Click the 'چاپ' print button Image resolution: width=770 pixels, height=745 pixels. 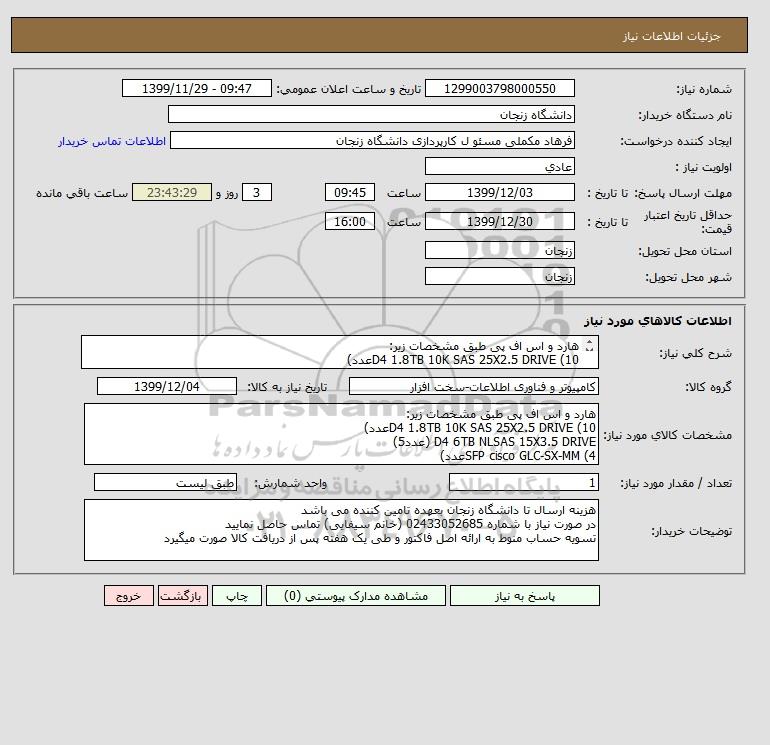(x=237, y=596)
